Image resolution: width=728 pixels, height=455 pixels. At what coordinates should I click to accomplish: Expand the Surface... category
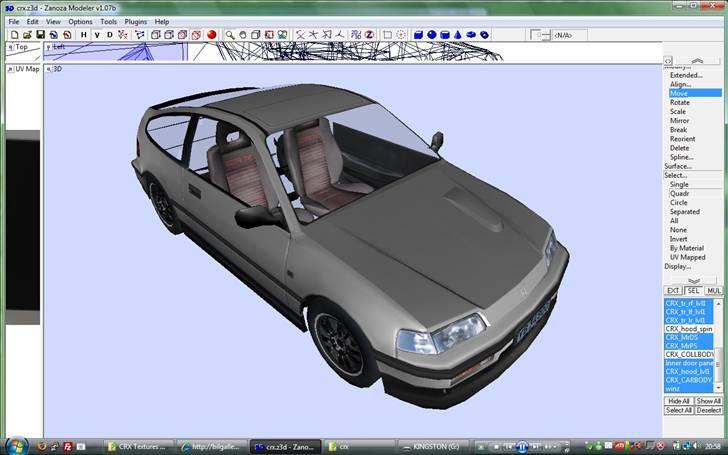click(678, 166)
